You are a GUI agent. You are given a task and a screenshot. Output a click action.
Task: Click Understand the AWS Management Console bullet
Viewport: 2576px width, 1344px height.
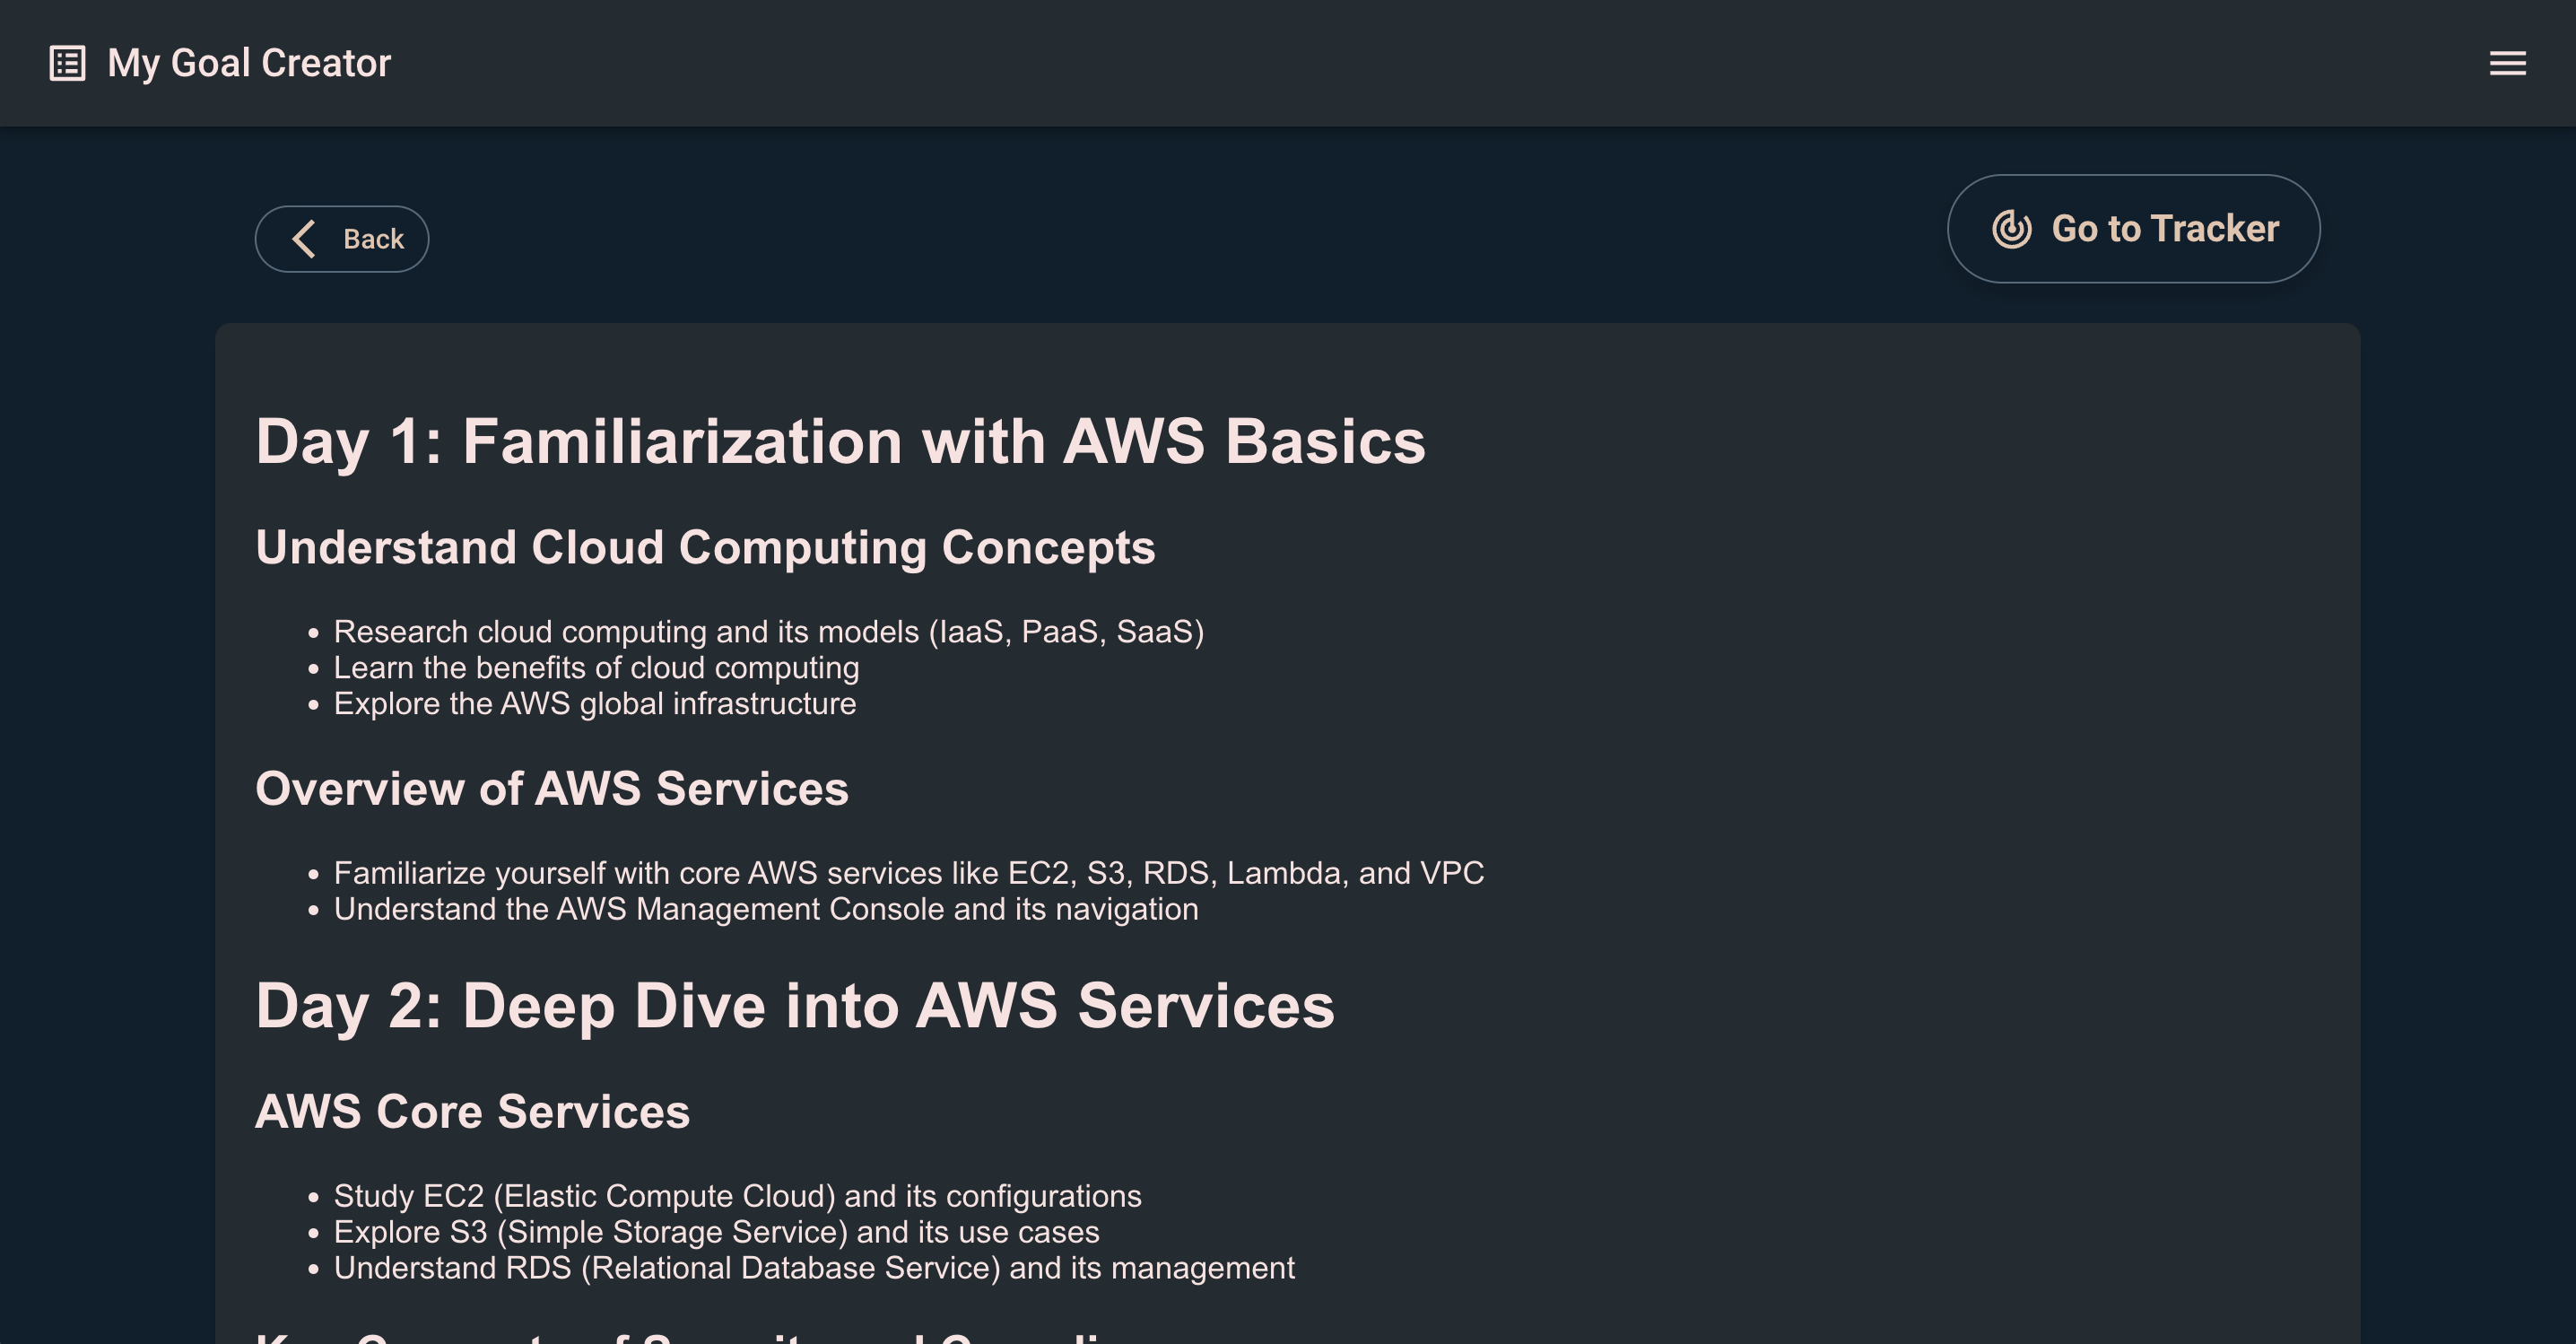(x=765, y=909)
